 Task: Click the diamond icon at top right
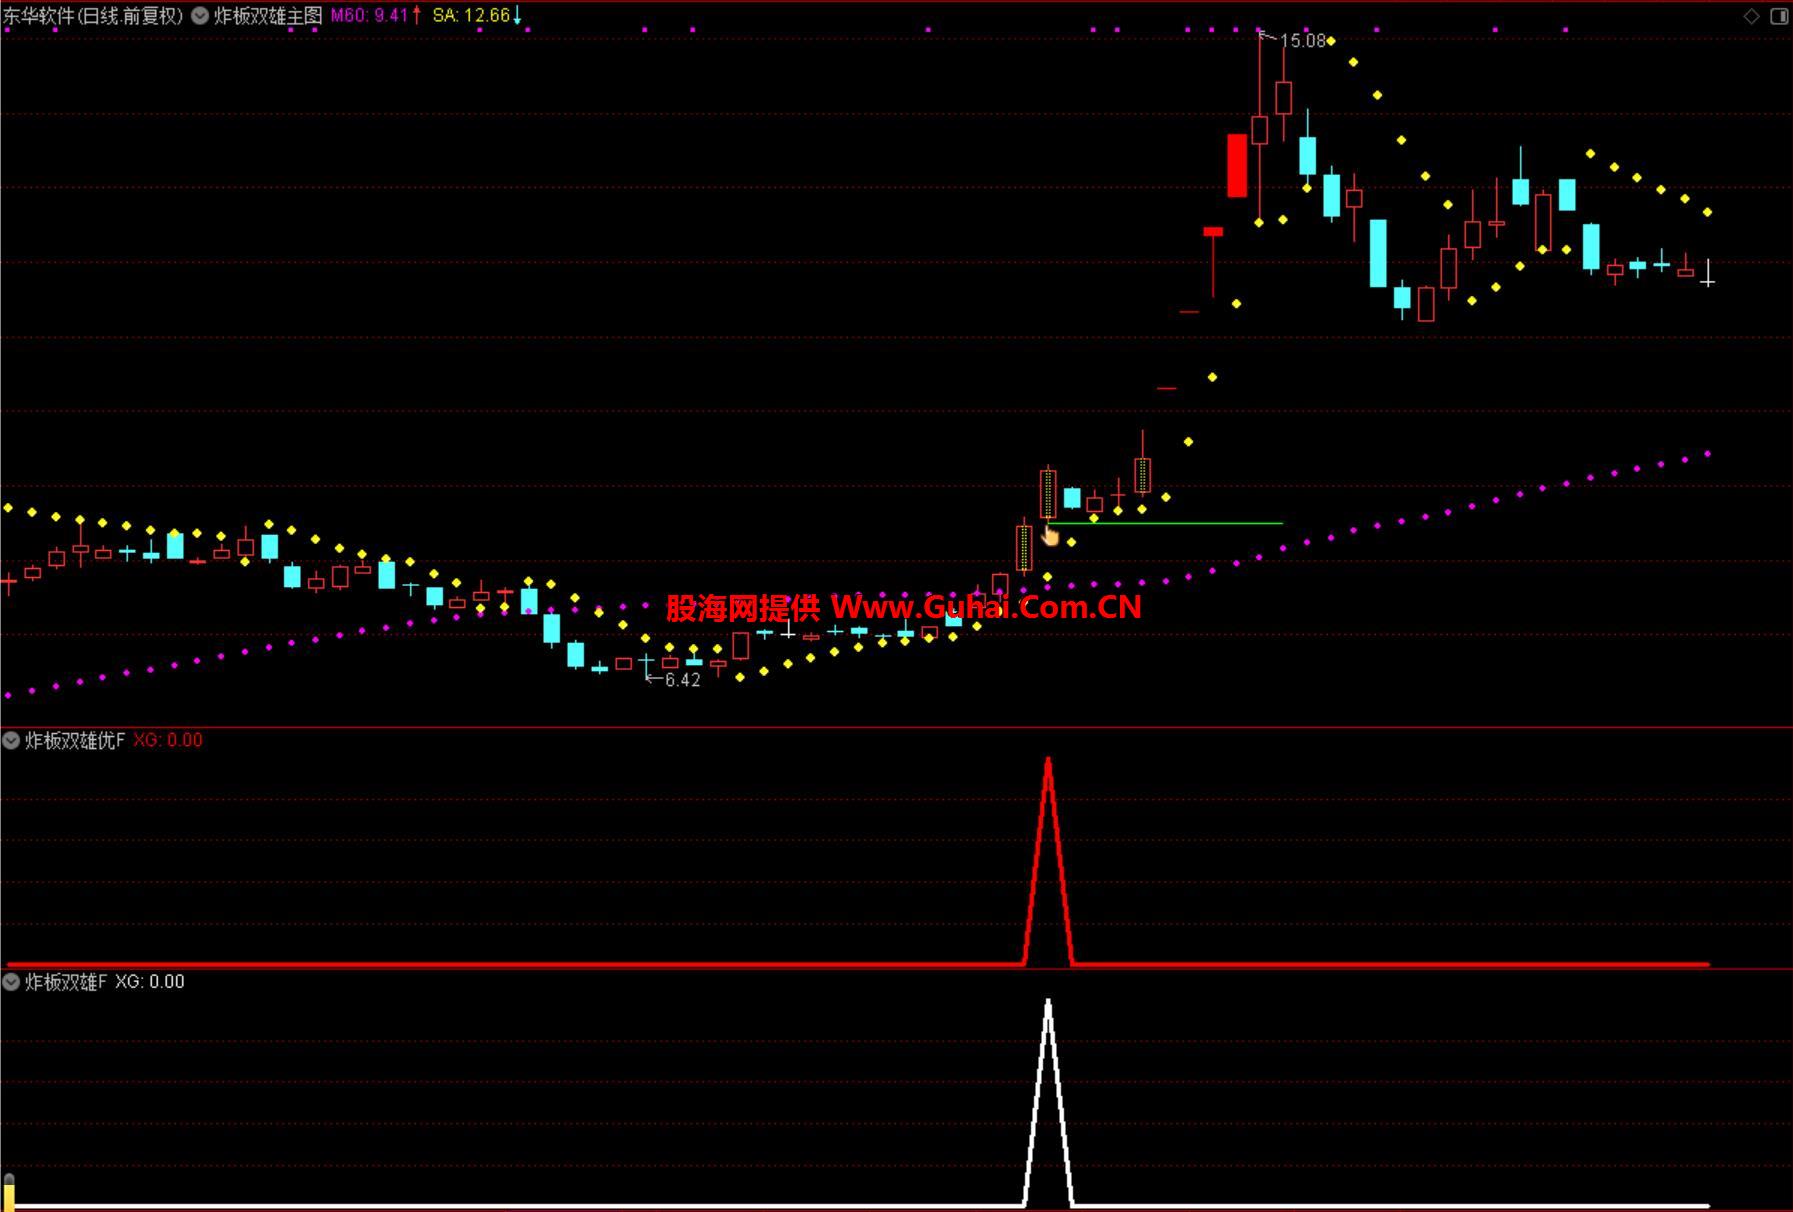[1751, 16]
